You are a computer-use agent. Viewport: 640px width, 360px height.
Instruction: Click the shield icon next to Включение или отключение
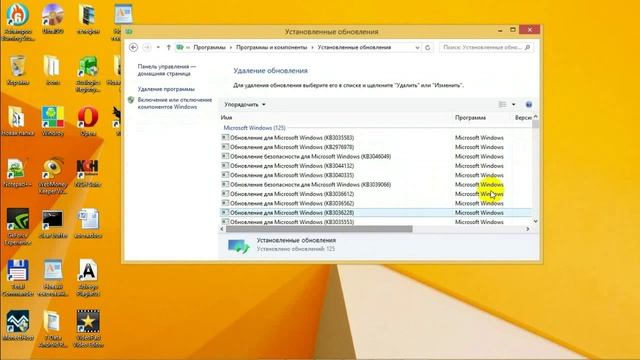(x=131, y=100)
